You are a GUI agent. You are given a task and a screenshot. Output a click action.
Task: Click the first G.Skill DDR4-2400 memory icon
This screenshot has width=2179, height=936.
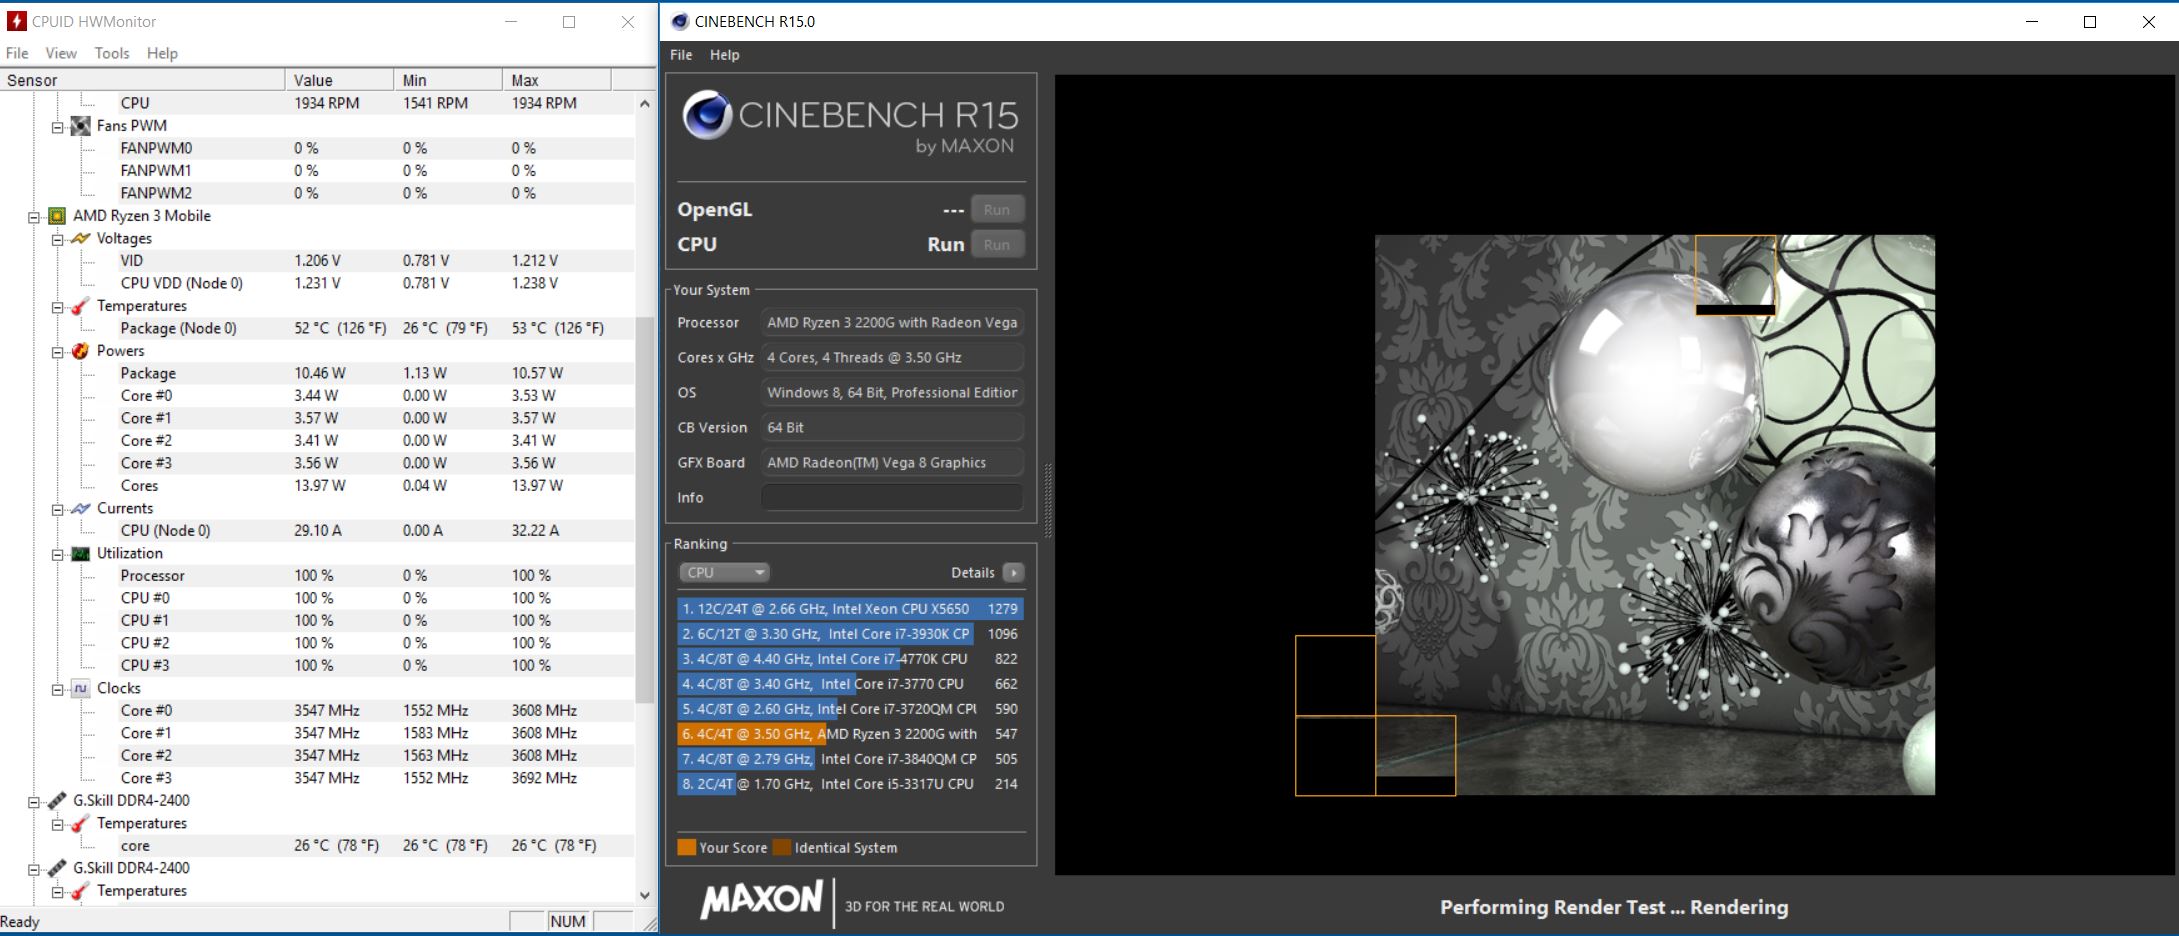point(57,801)
